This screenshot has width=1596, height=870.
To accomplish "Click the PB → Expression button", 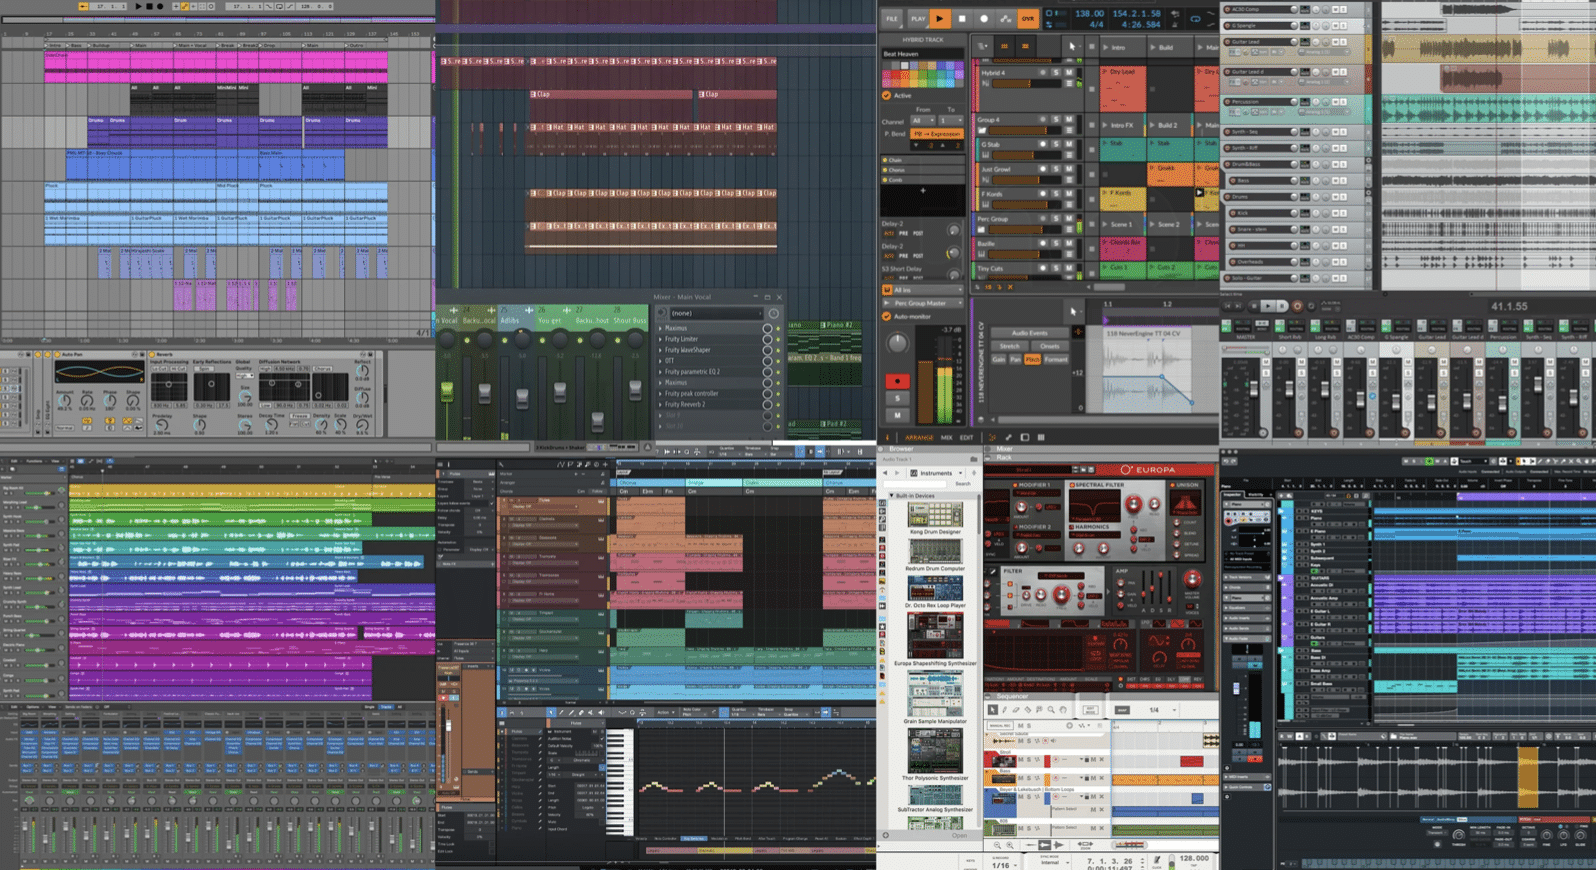I will pyautogui.click(x=936, y=133).
